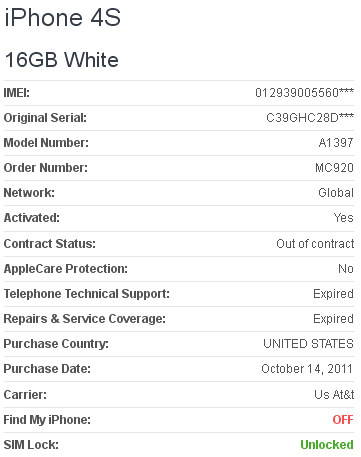Viewport: 361px width, 457px height.
Task: Click the Purchase Date October 14, 2011
Action: pyautogui.click(x=307, y=369)
